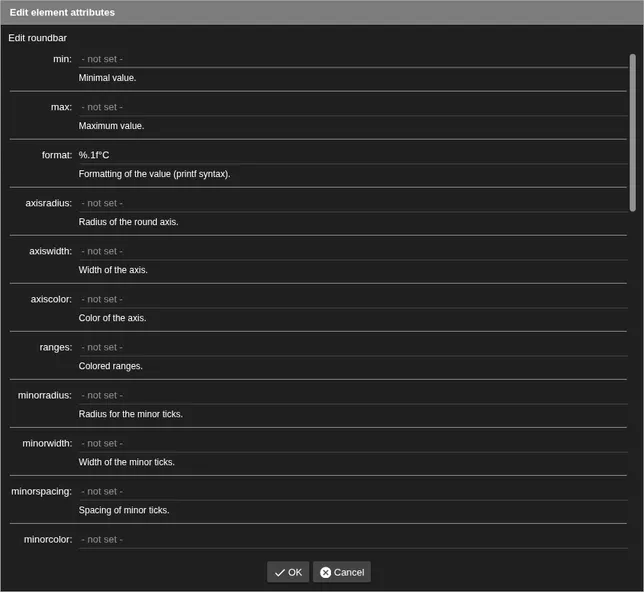Click the 'Edit element attributes' title bar
This screenshot has width=644, height=592.
point(322,12)
